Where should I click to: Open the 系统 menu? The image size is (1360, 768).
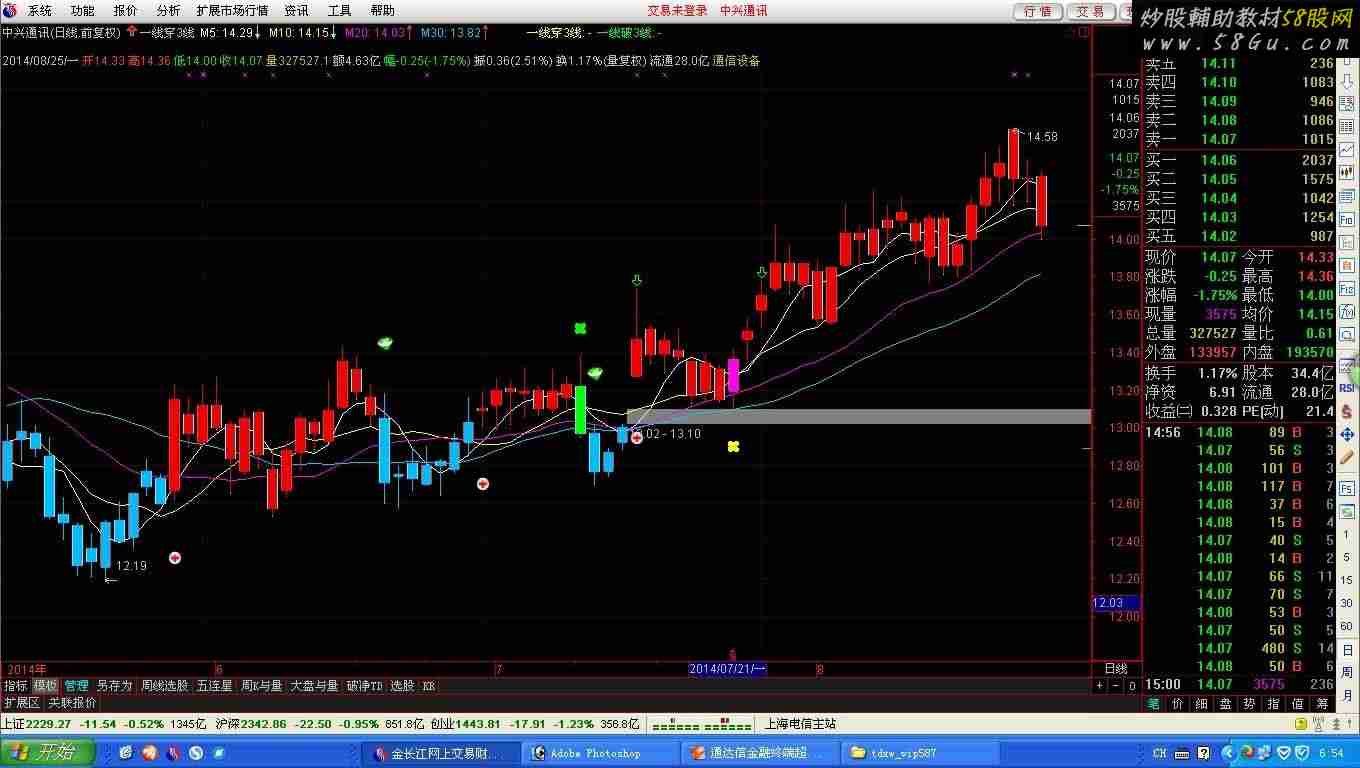point(39,11)
